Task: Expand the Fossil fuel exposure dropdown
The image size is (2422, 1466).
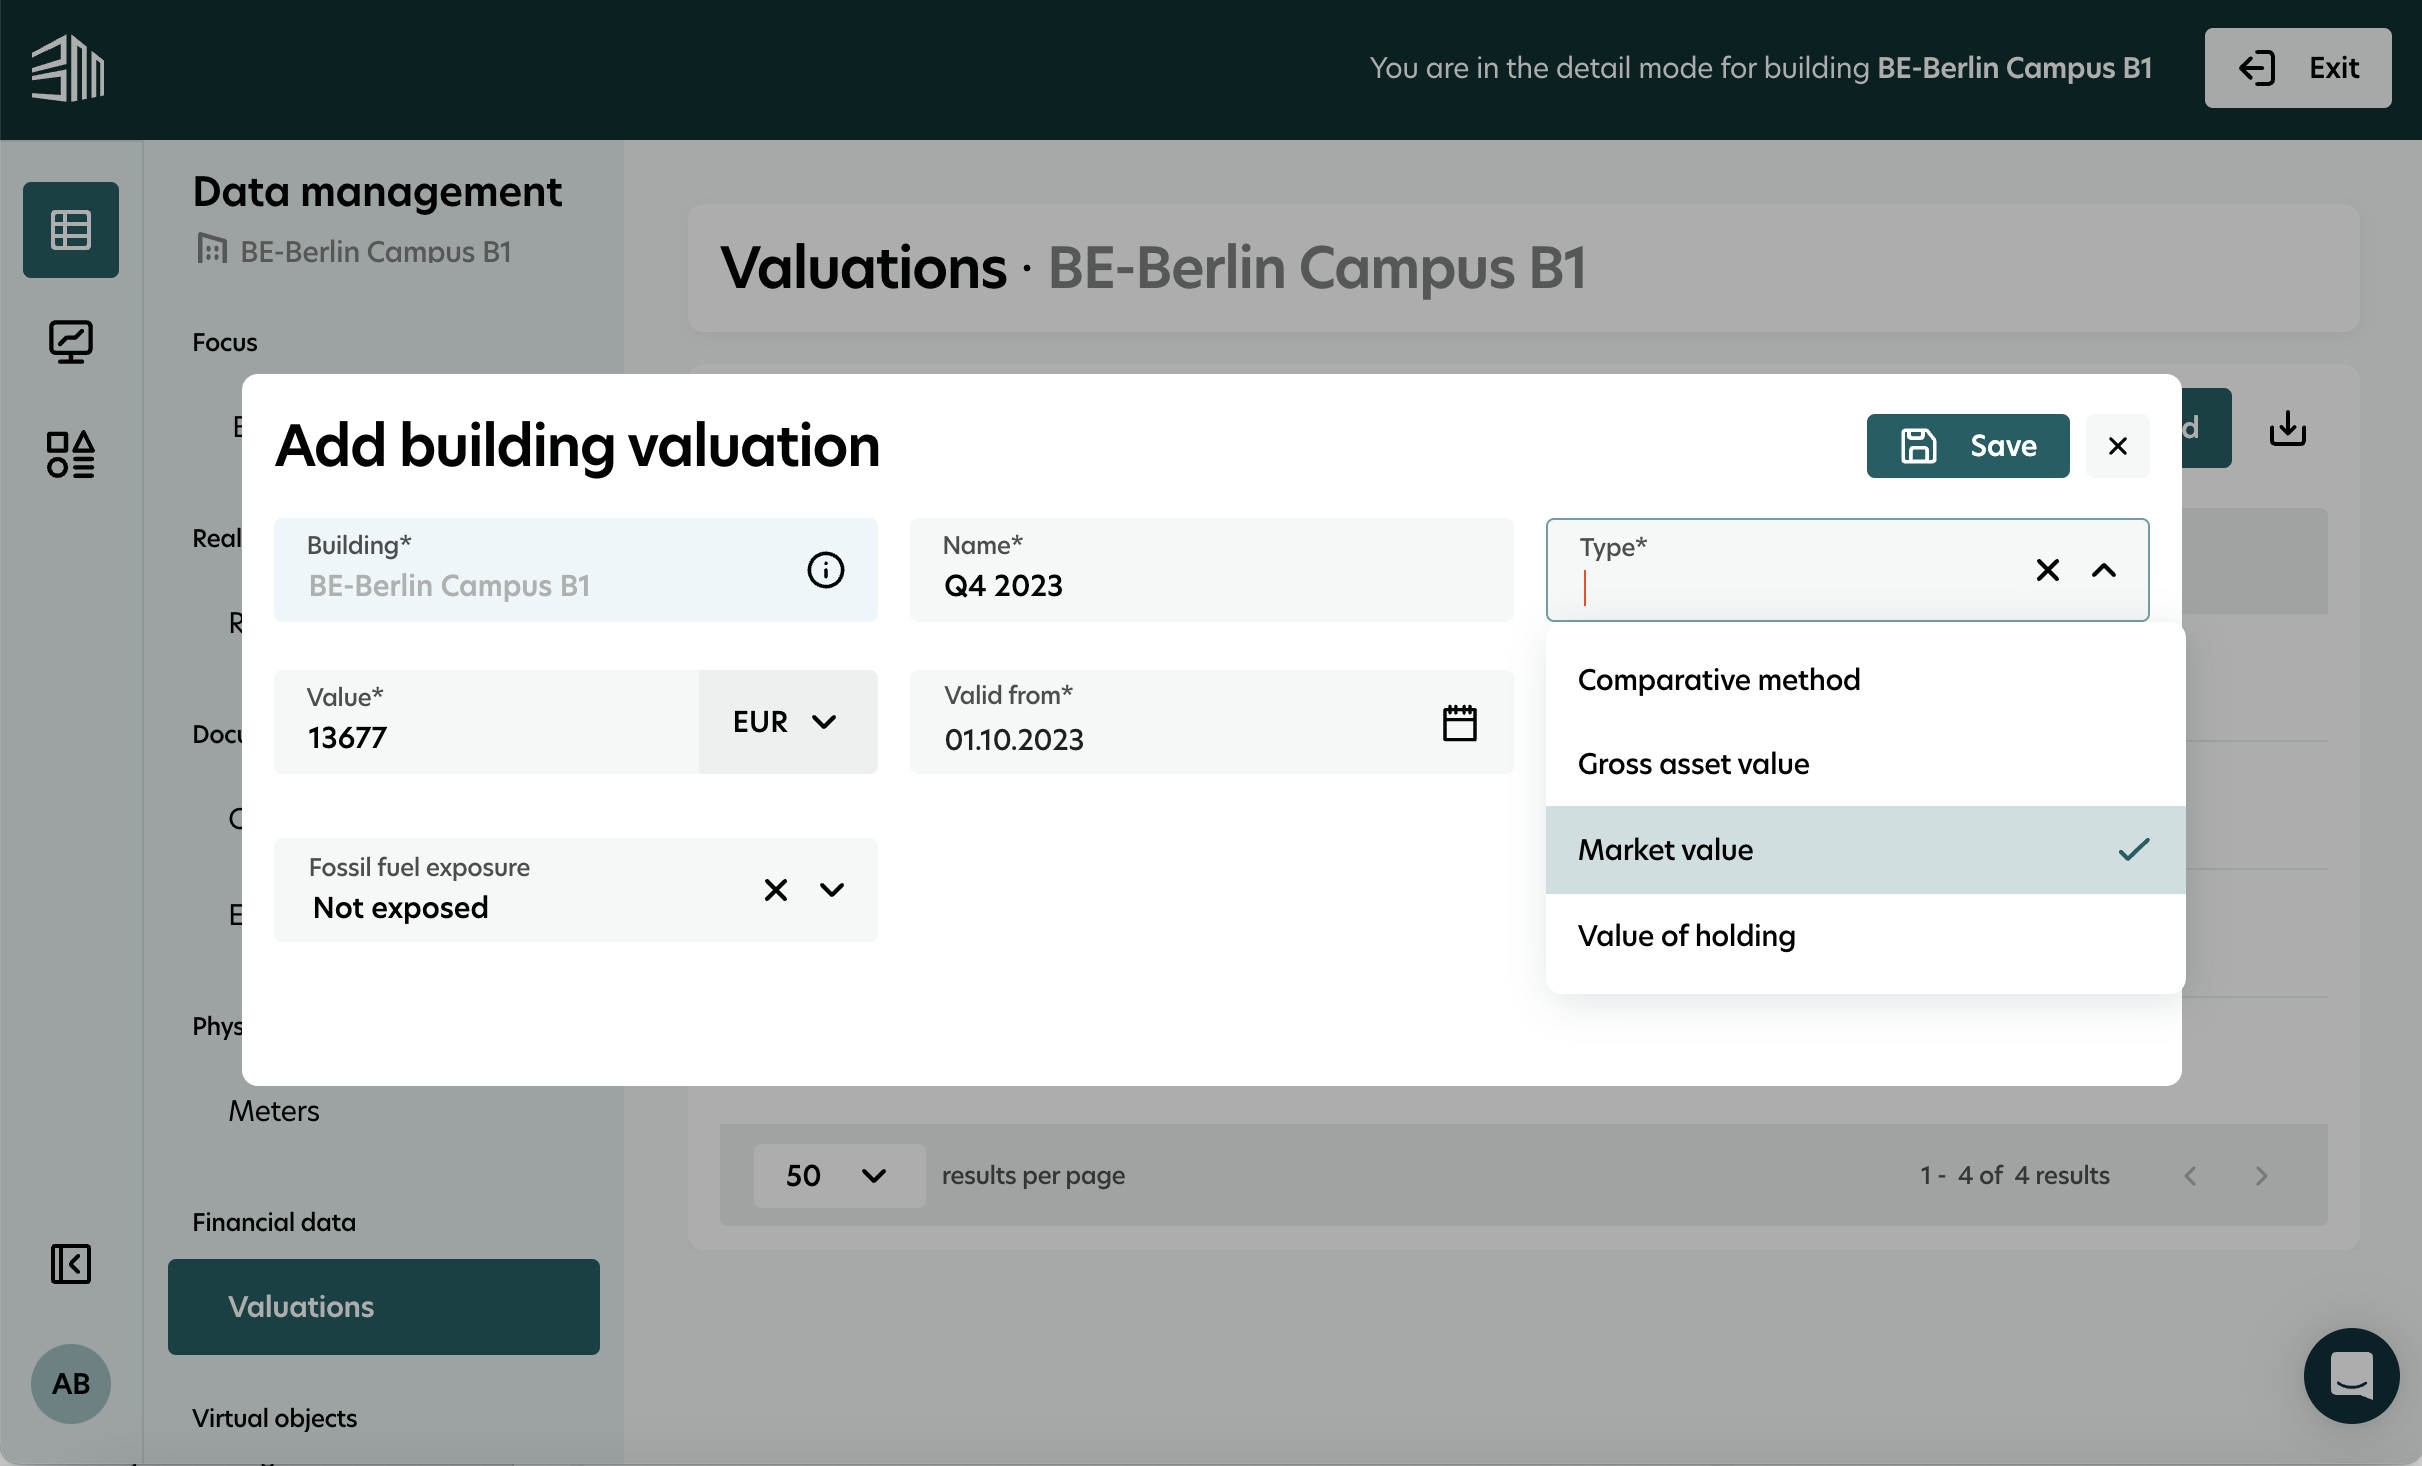Action: point(832,890)
